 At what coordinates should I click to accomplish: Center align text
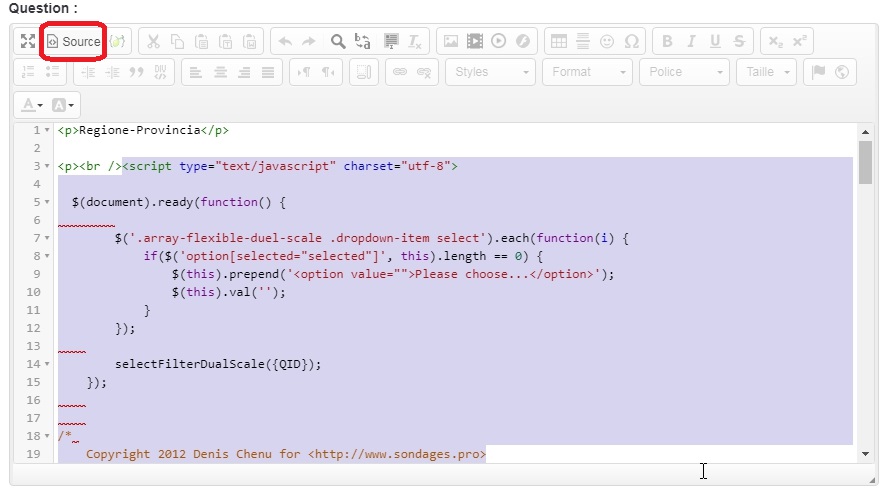(220, 72)
